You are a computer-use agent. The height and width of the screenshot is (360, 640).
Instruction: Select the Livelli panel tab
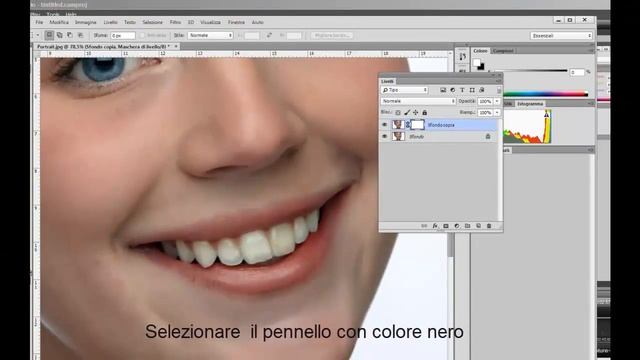tap(387, 81)
